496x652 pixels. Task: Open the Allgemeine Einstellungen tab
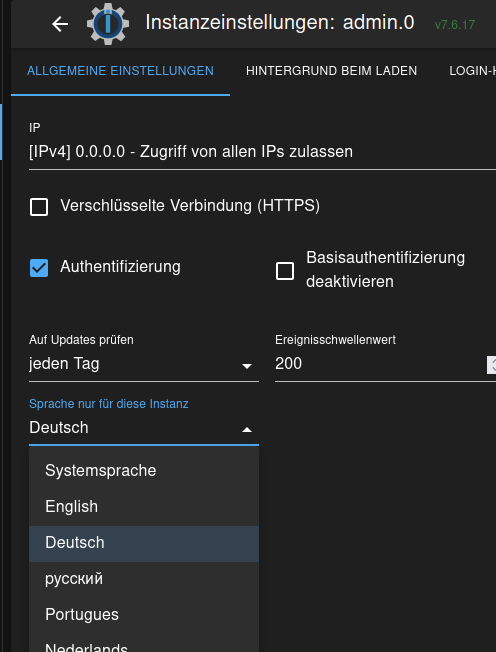(x=121, y=71)
